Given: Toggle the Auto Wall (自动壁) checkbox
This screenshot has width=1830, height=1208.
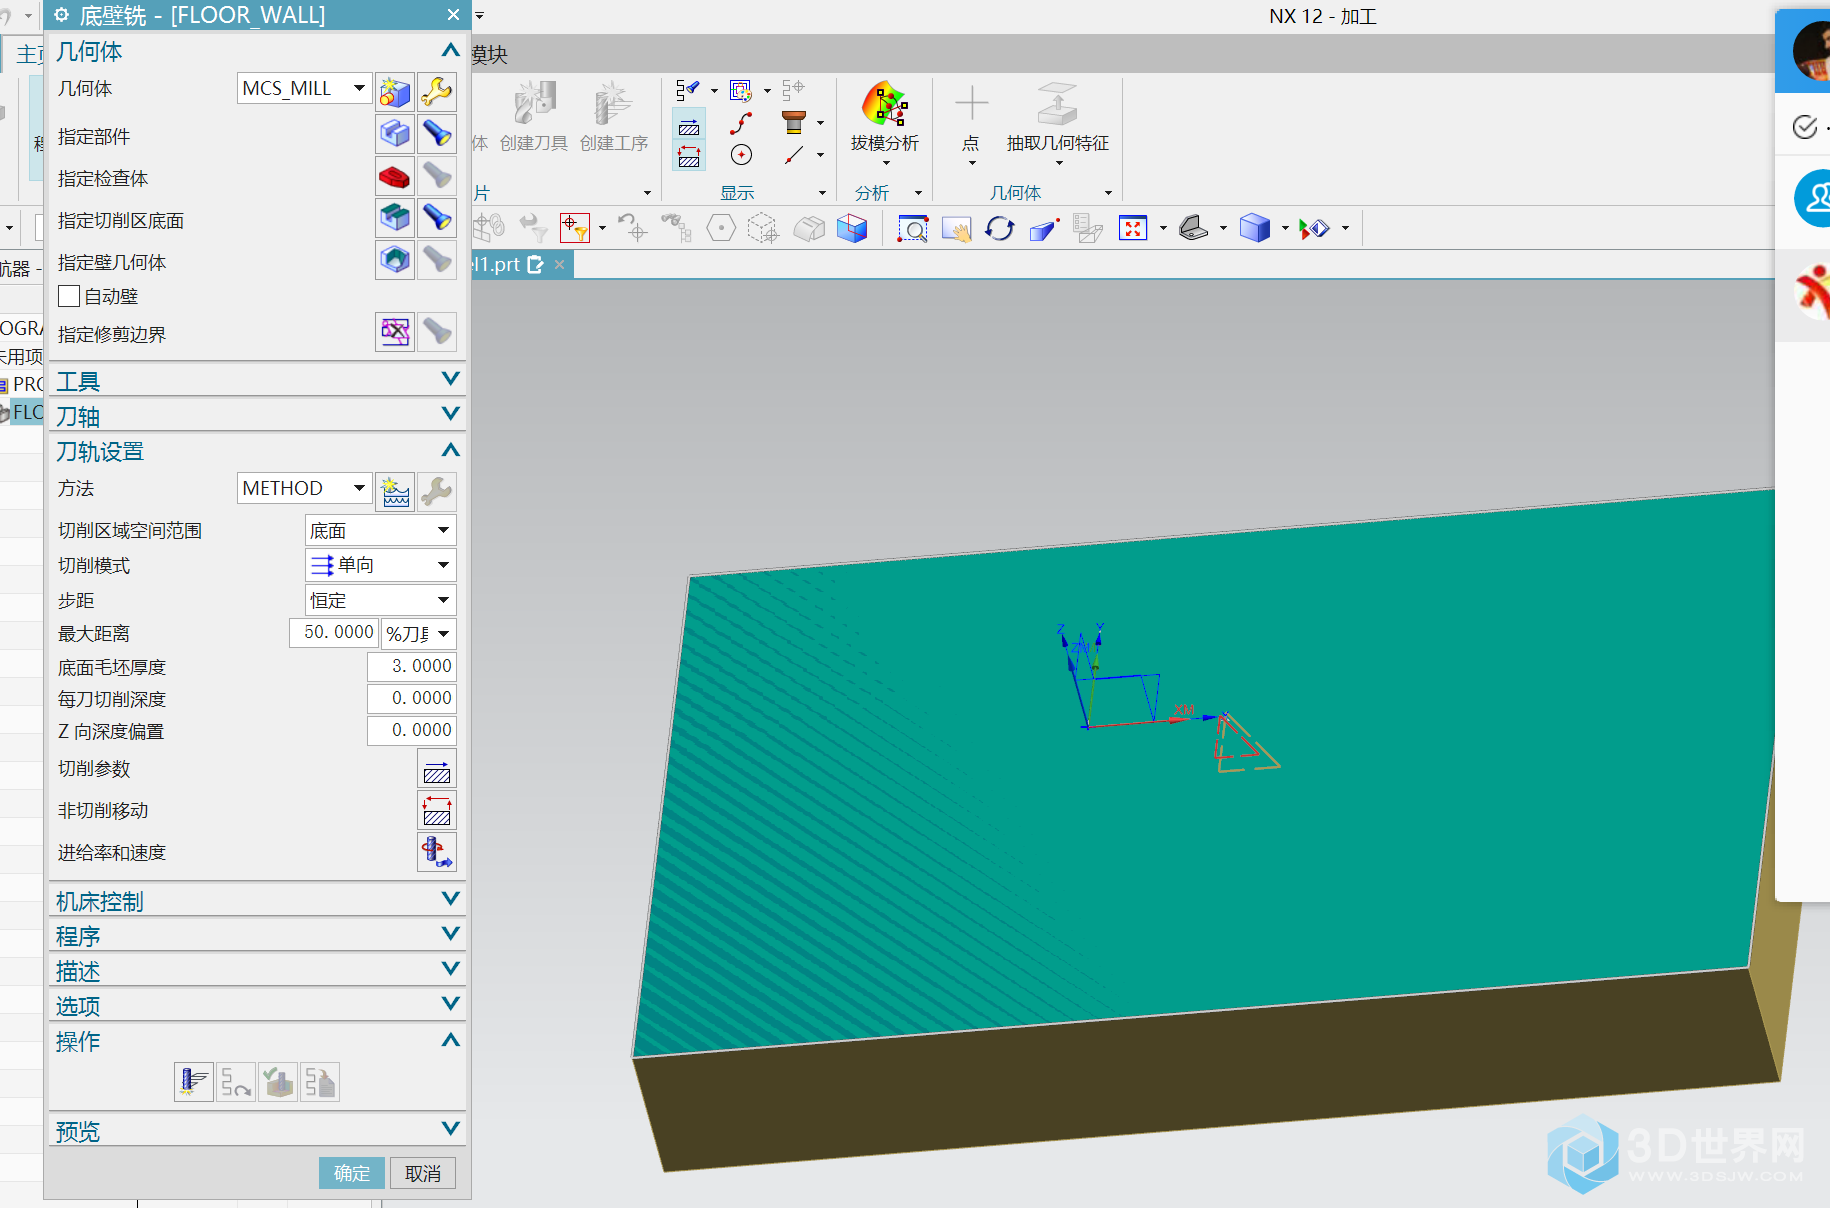Looking at the screenshot, I should [69, 296].
